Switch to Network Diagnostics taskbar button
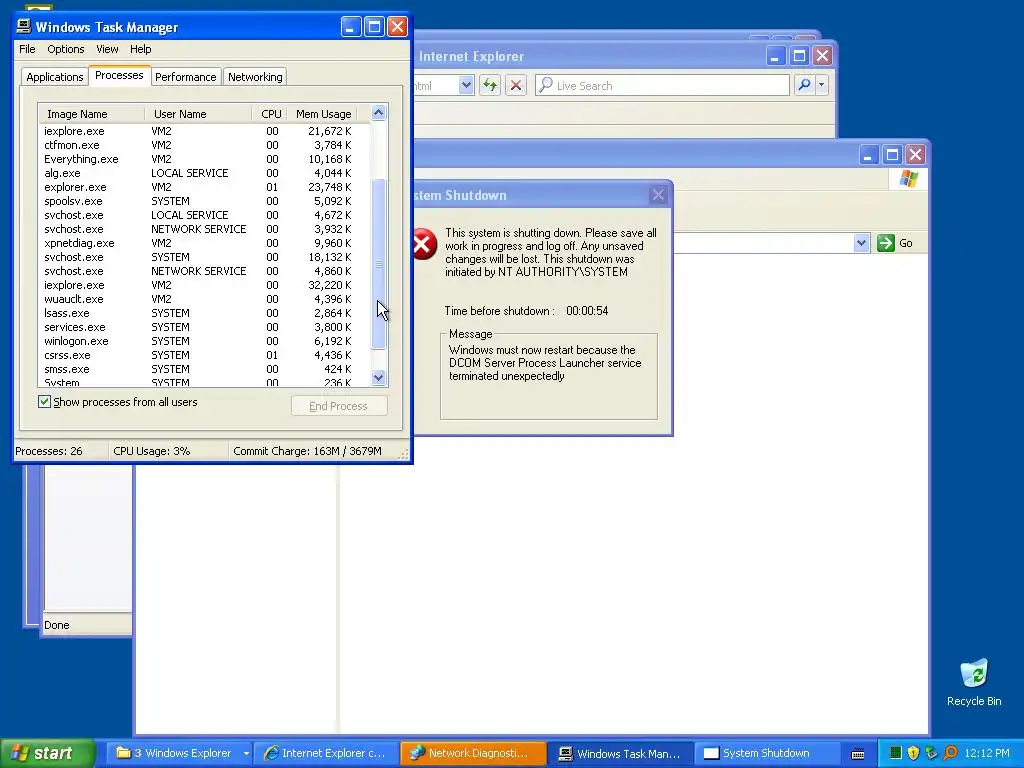The width and height of the screenshot is (1024, 768). click(x=473, y=754)
